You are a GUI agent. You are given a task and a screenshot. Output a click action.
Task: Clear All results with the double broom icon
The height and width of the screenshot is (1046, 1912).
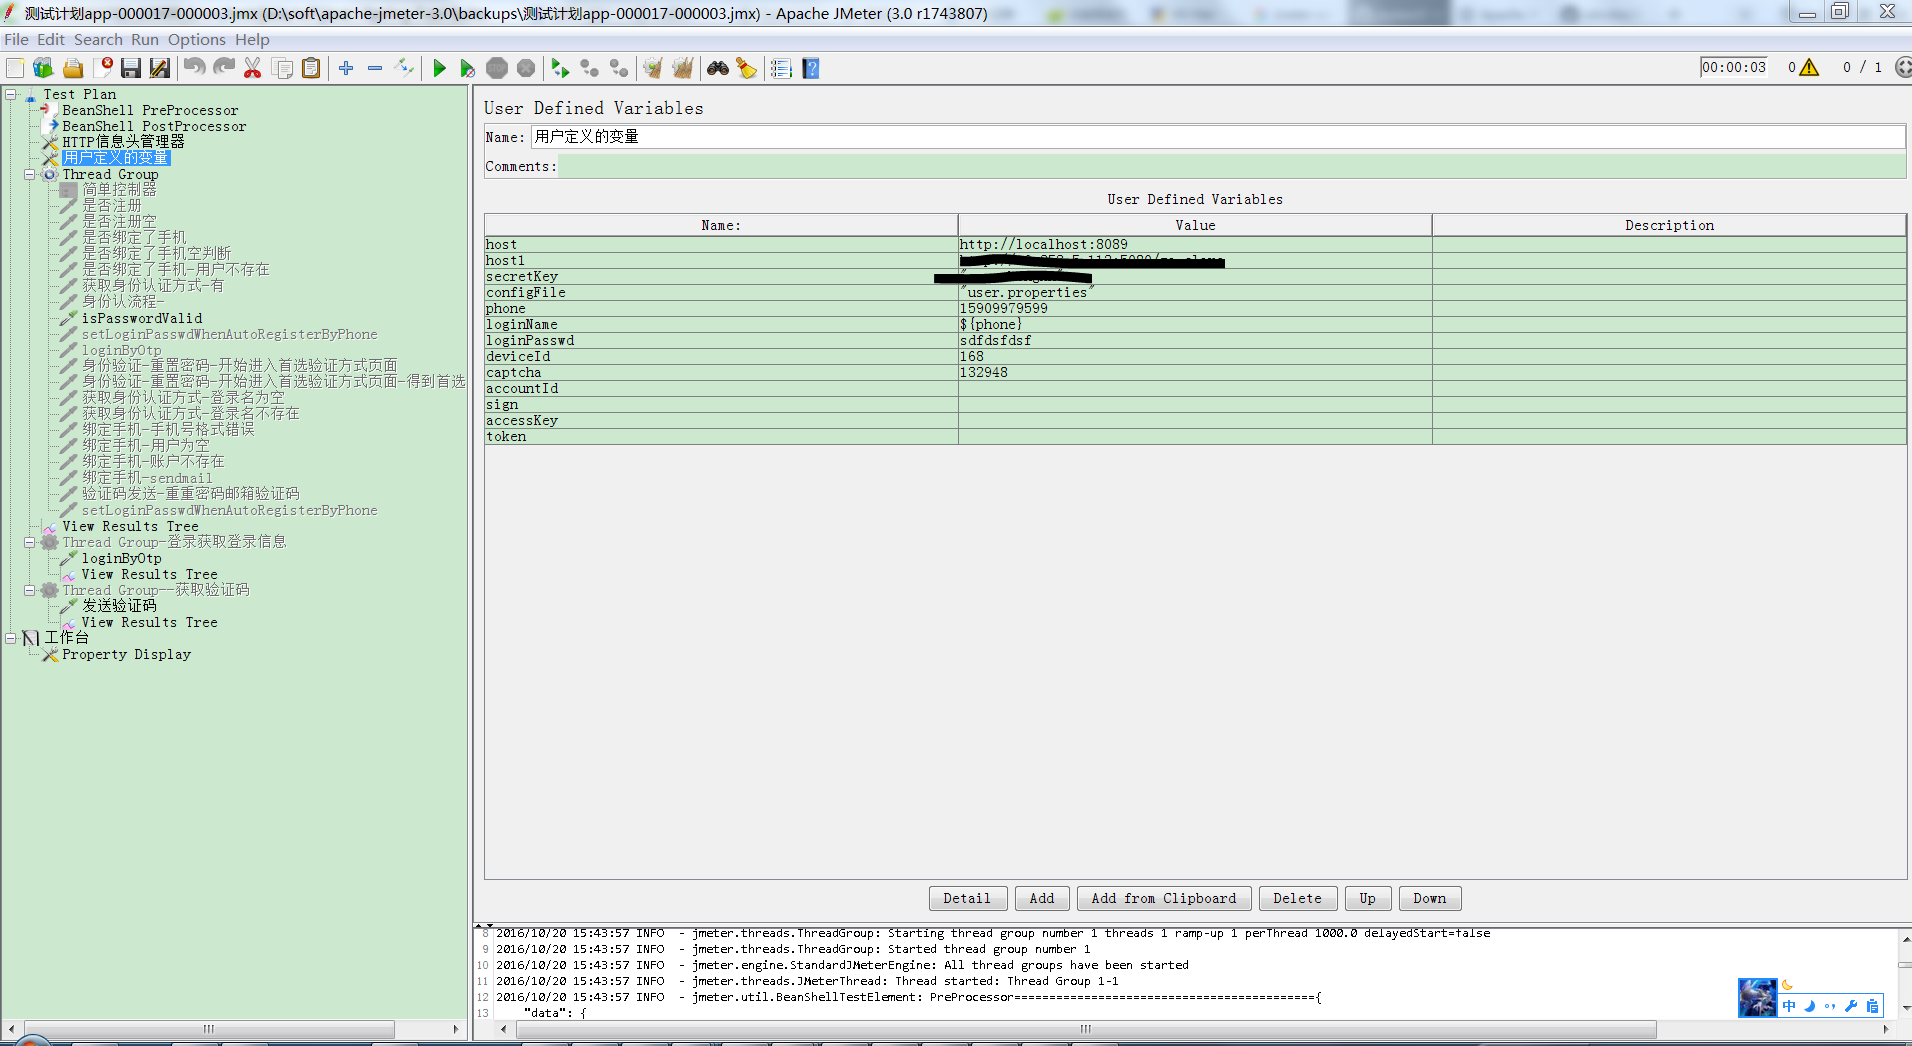pos(683,68)
